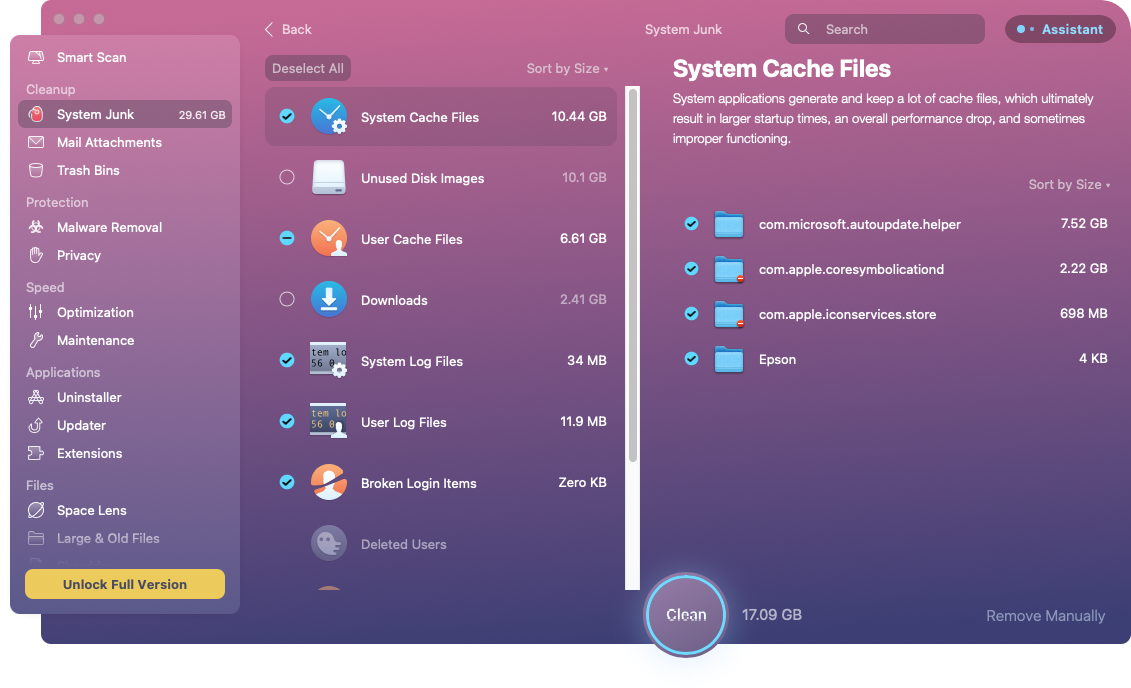
Task: Open the Privacy hand icon
Action: click(x=35, y=255)
